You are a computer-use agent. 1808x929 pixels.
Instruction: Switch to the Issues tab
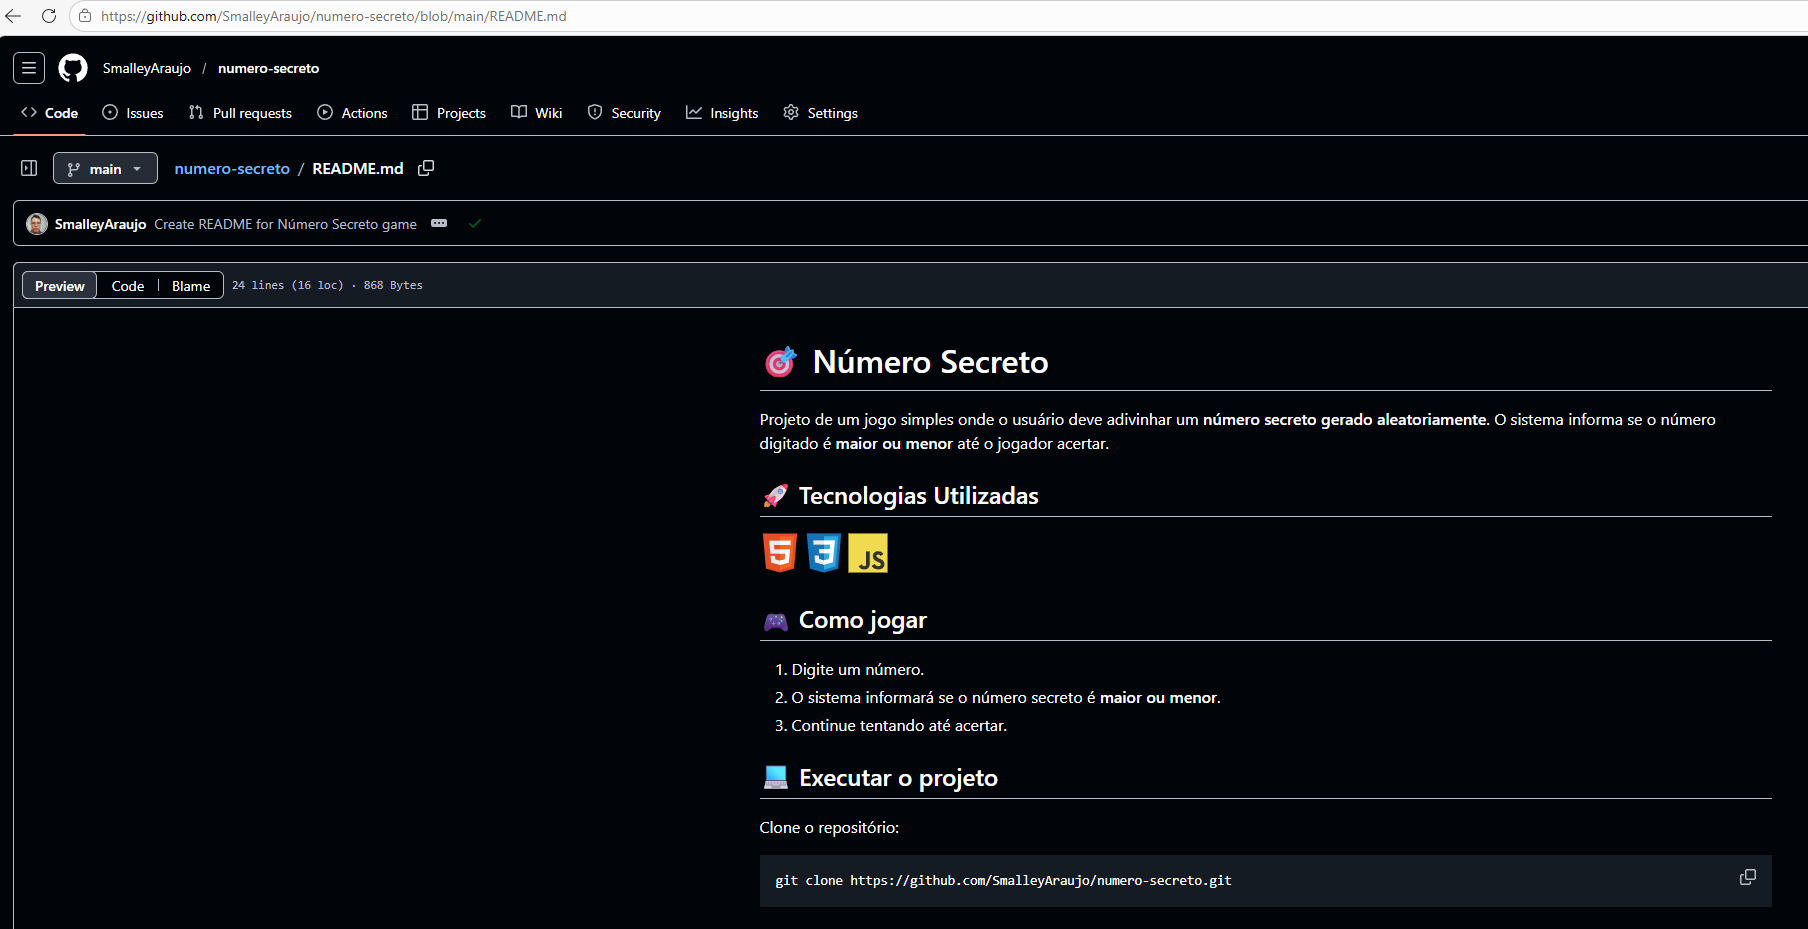pyautogui.click(x=133, y=113)
